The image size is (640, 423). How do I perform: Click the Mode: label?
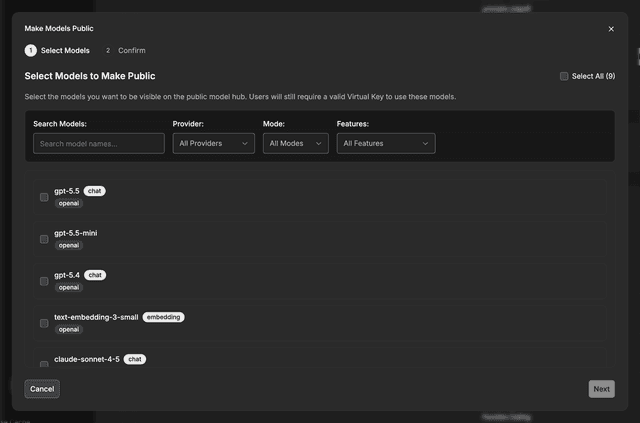[273, 124]
